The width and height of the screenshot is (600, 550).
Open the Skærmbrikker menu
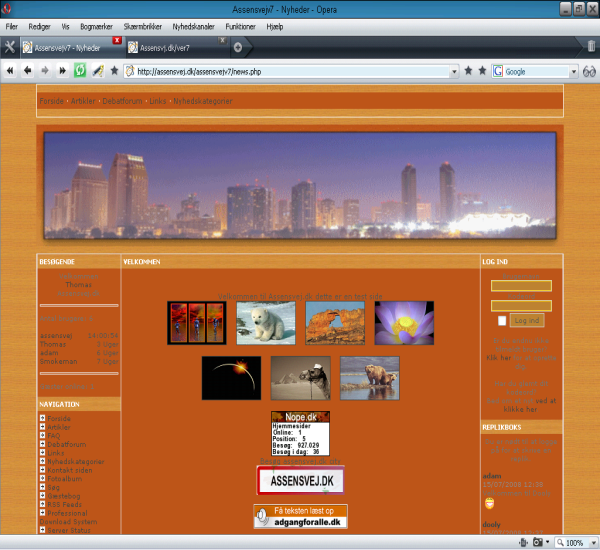142,27
